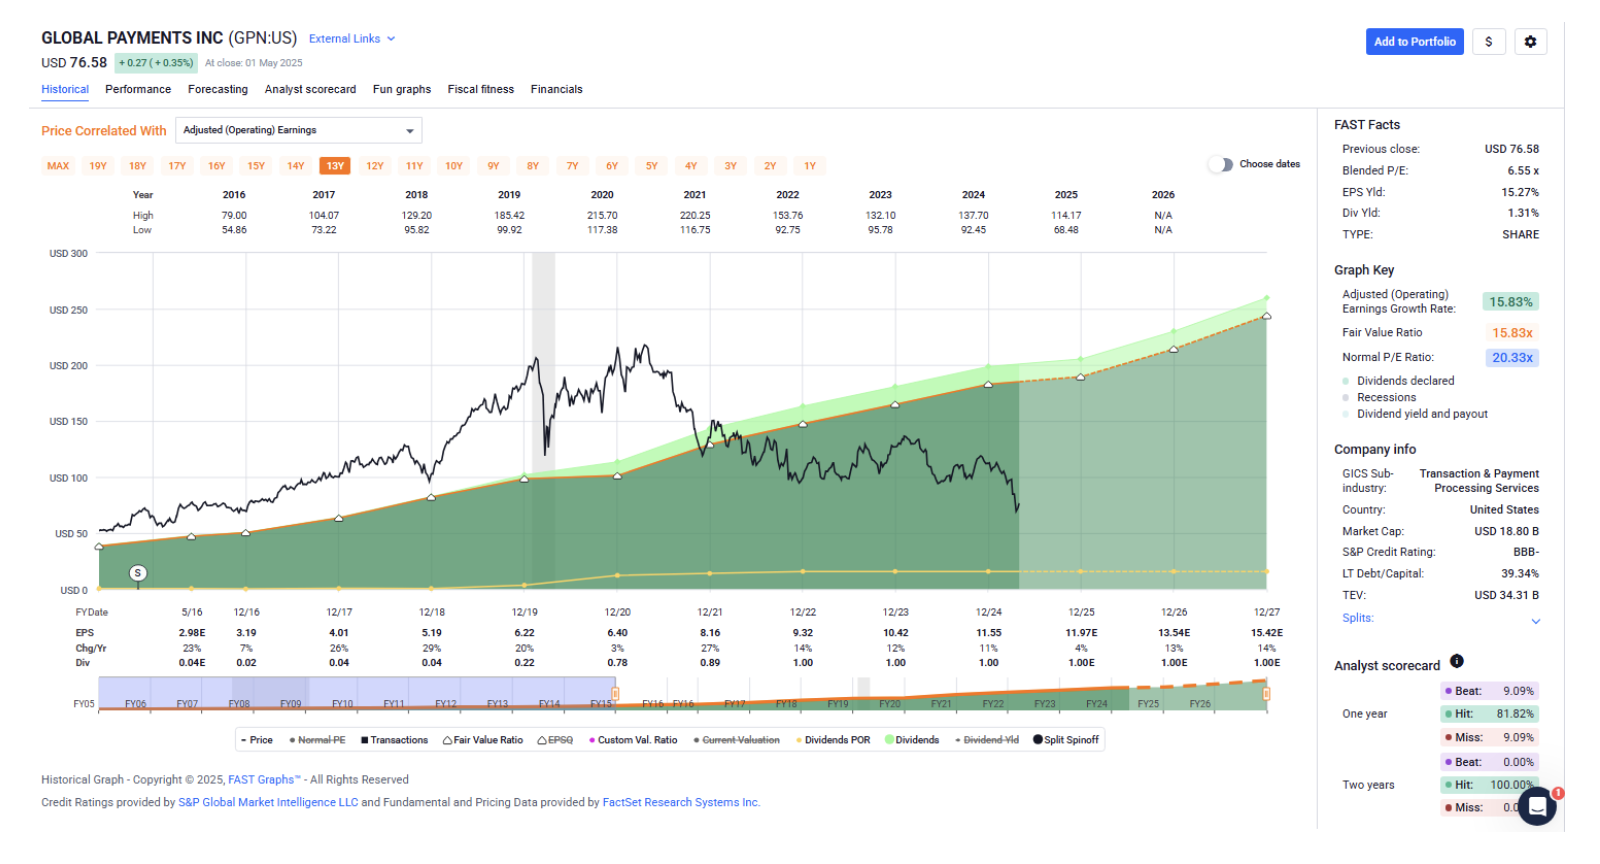This screenshot has width=1600, height=864.
Task: Click the Market Cap value USD 18.80 B
Action: pos(1506,532)
